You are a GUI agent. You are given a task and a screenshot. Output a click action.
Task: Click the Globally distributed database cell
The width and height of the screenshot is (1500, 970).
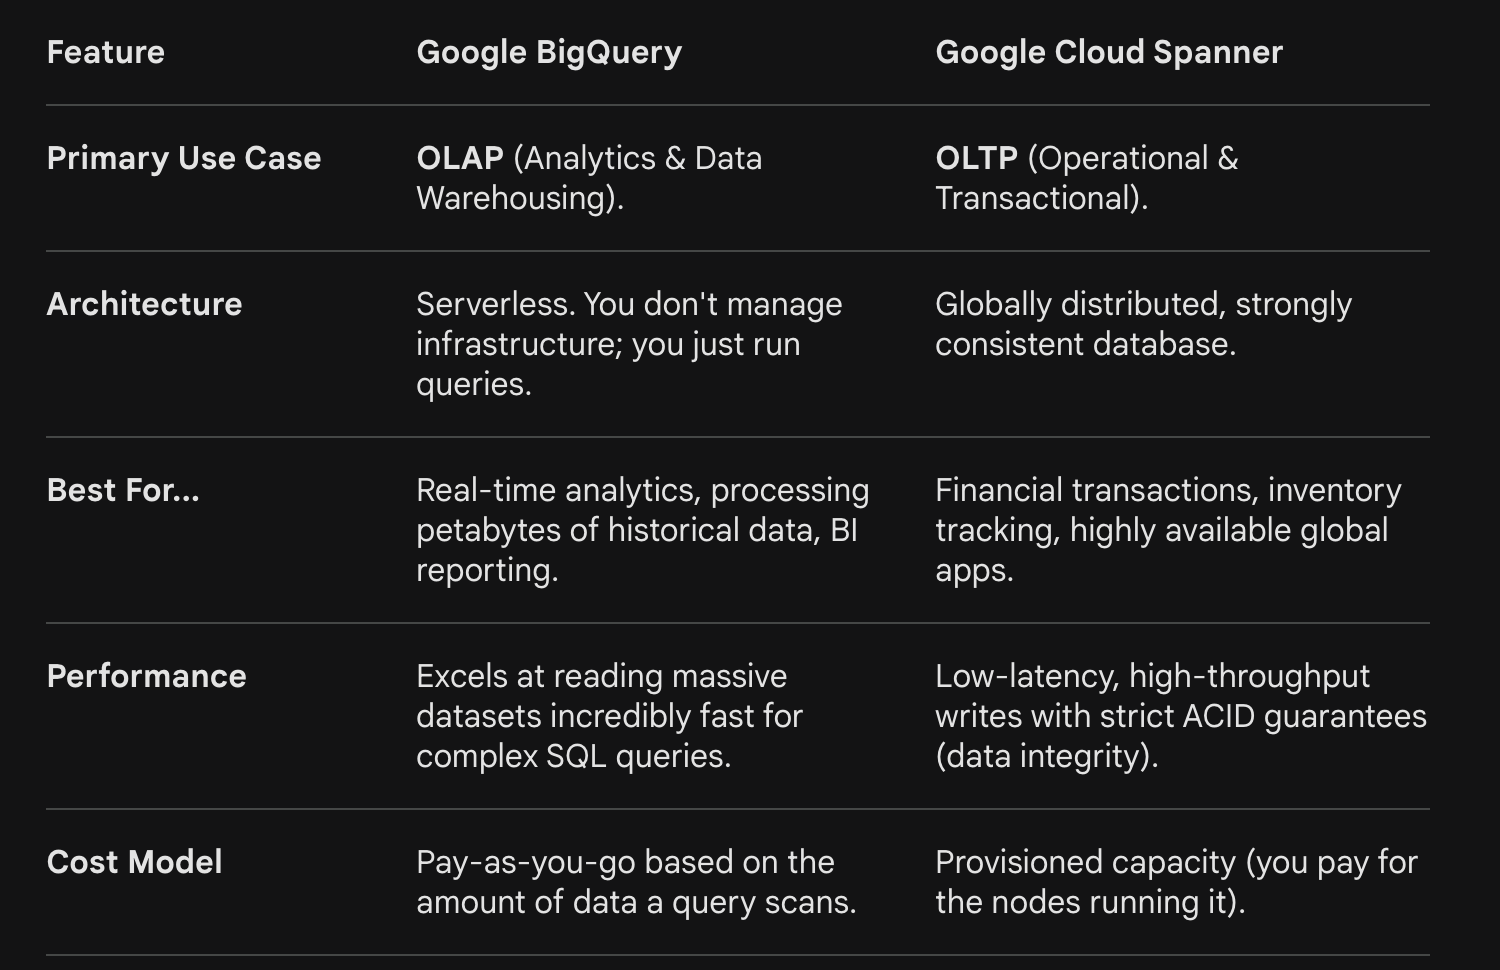(x=1143, y=324)
